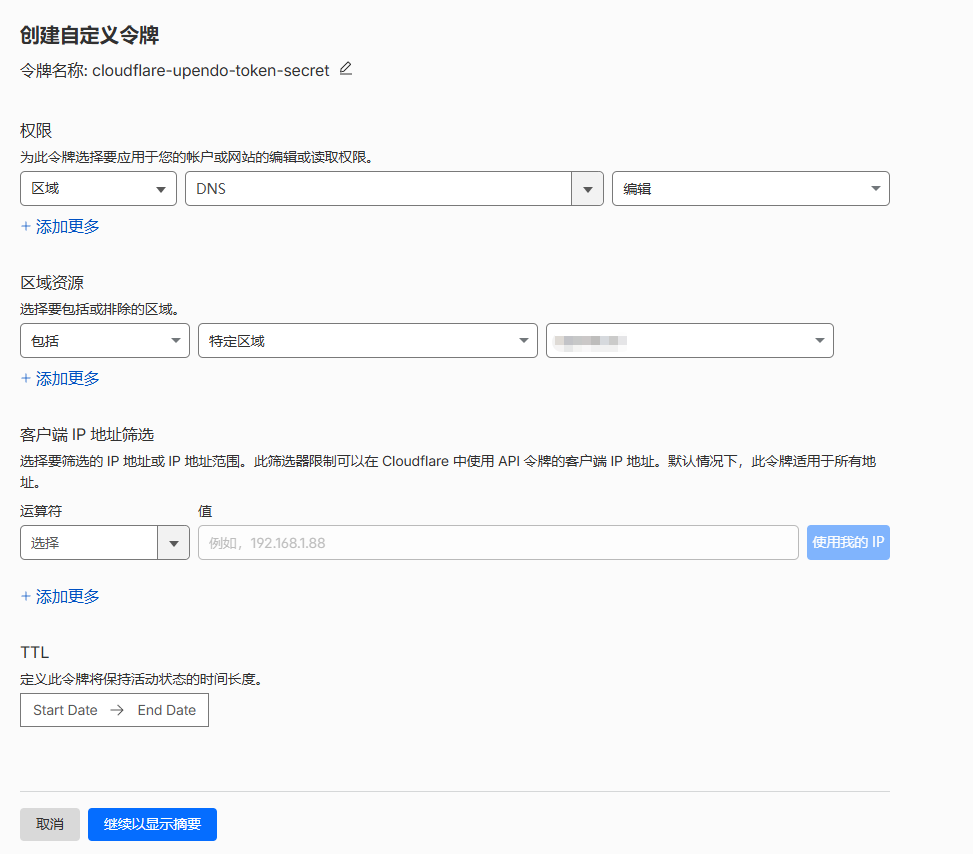The width and height of the screenshot is (973, 854).
Task: Open the 包括 include/exclude dropdown
Action: click(105, 341)
